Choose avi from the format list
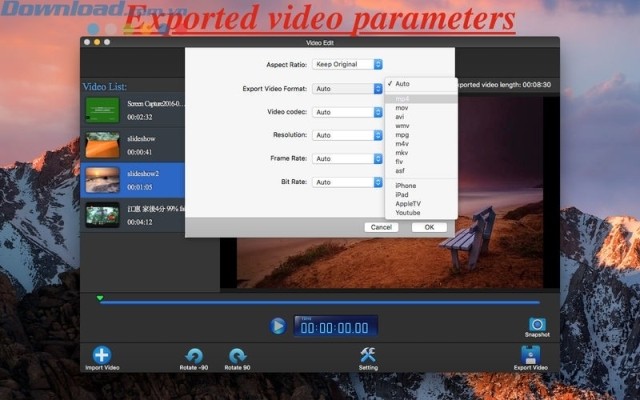The width and height of the screenshot is (640, 400). pyautogui.click(x=421, y=117)
